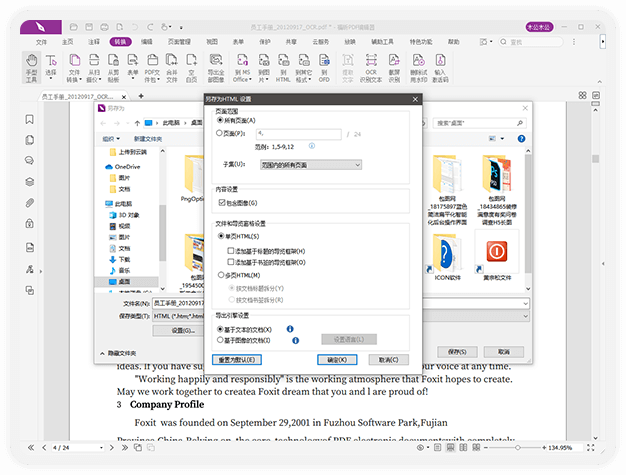The height and width of the screenshot is (475, 626).
Task: Select the Hand tool (手型工具)
Action: pos(31,67)
